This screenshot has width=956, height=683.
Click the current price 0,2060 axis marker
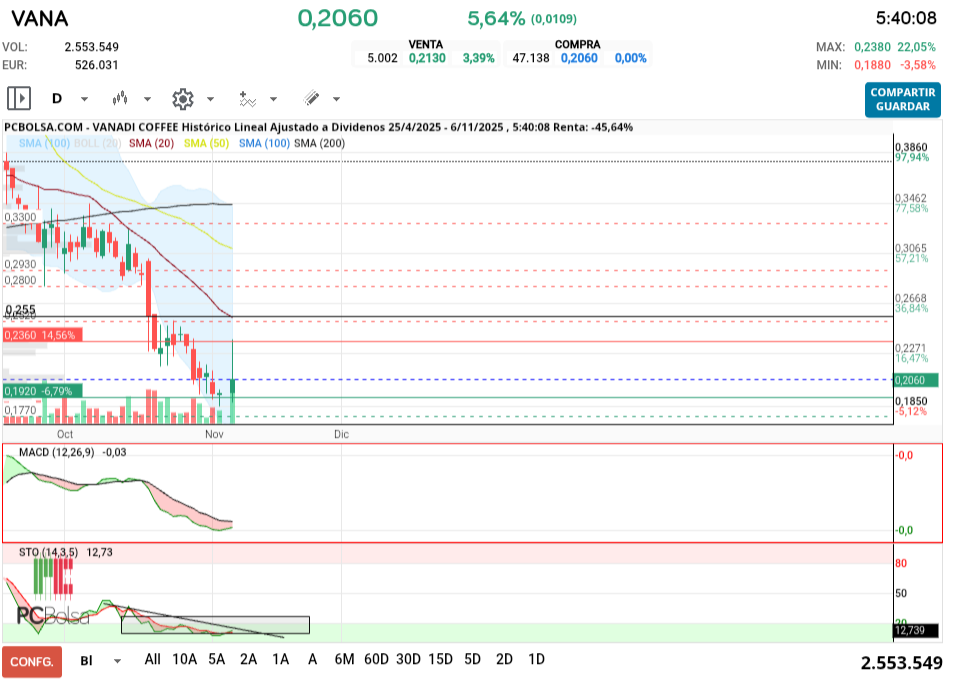click(916, 380)
